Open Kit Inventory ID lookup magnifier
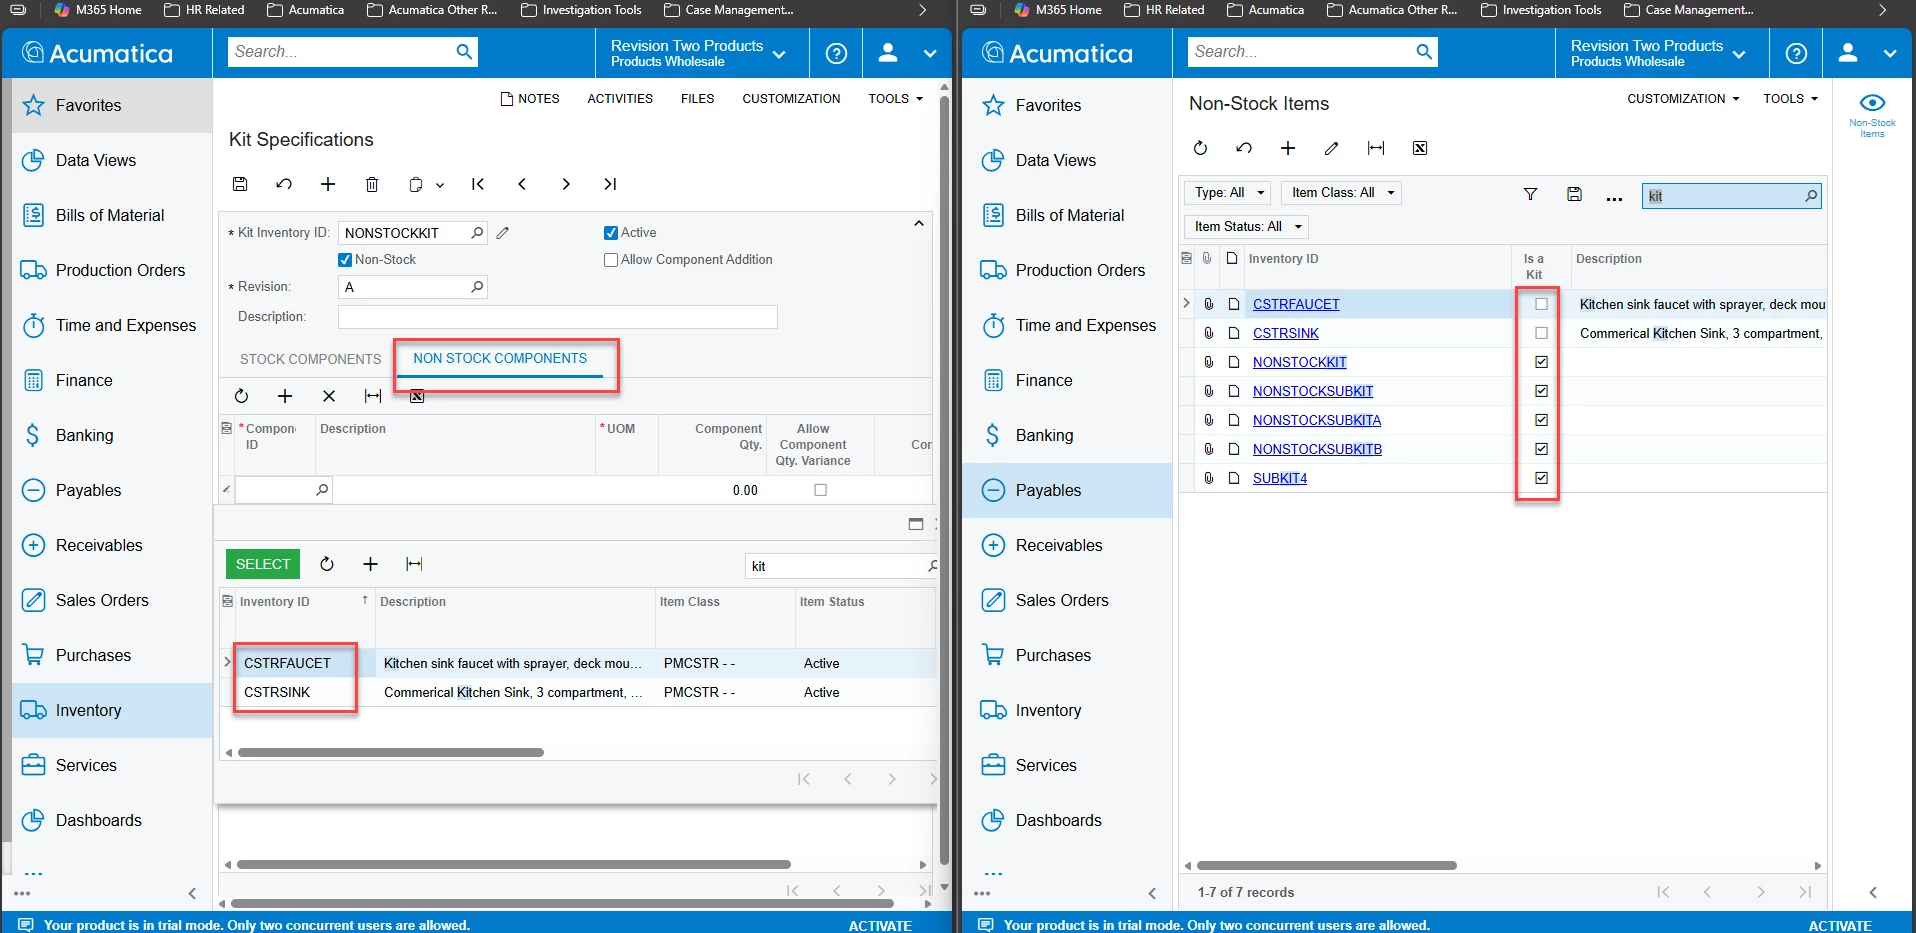 point(477,233)
